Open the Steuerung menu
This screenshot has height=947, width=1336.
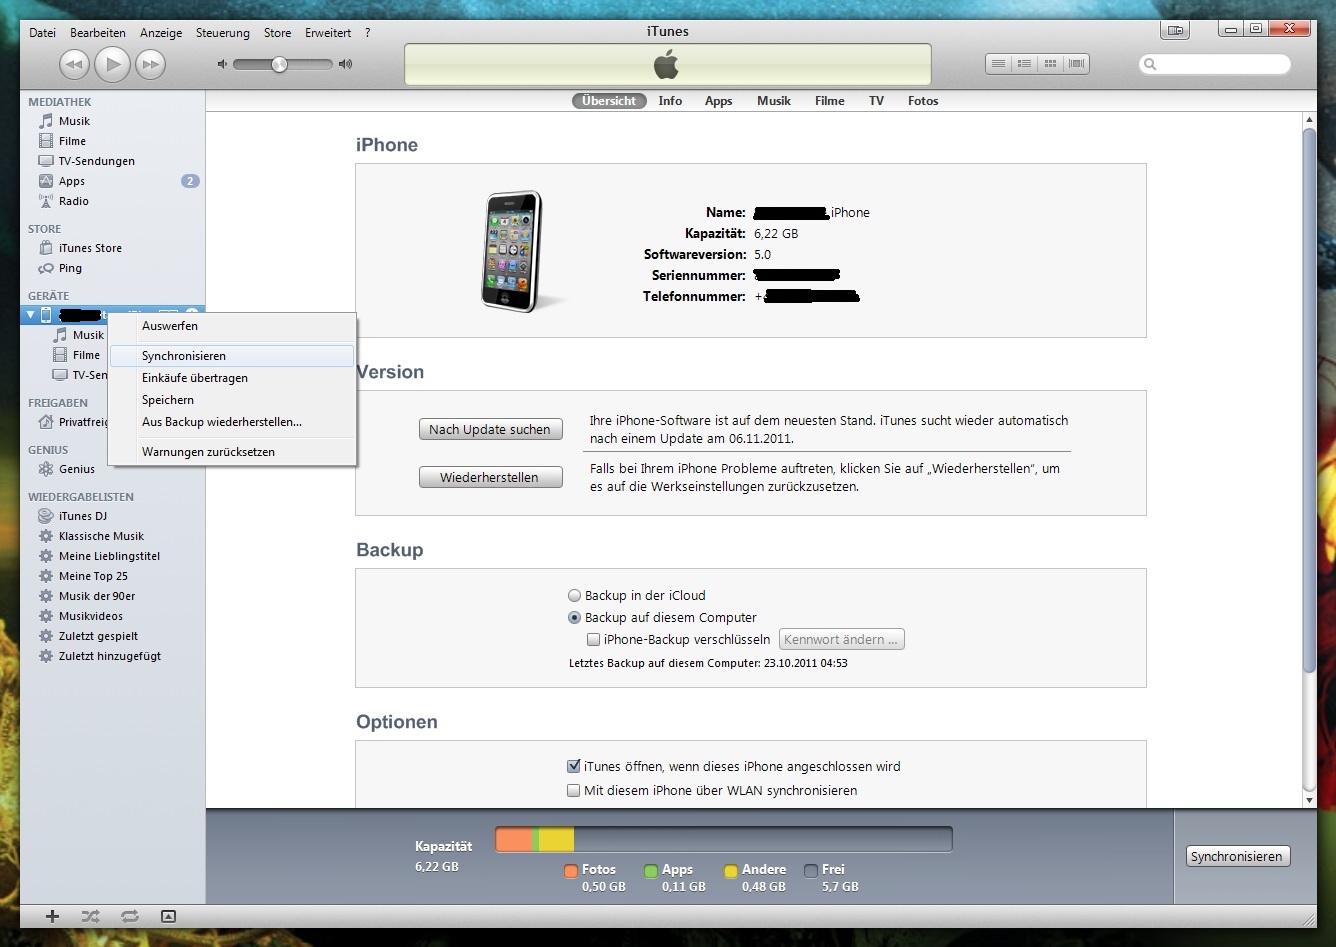tap(223, 33)
